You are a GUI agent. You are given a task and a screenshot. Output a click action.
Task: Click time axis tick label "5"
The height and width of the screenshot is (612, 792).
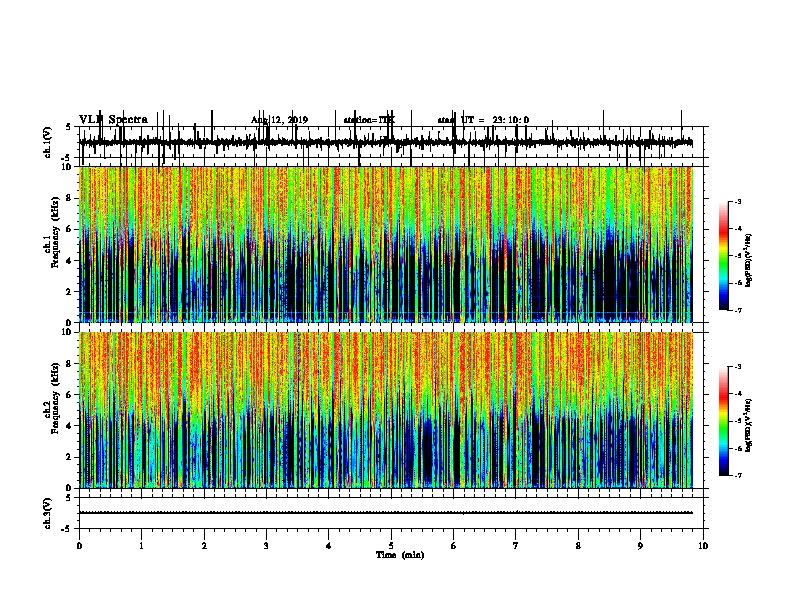(x=391, y=546)
